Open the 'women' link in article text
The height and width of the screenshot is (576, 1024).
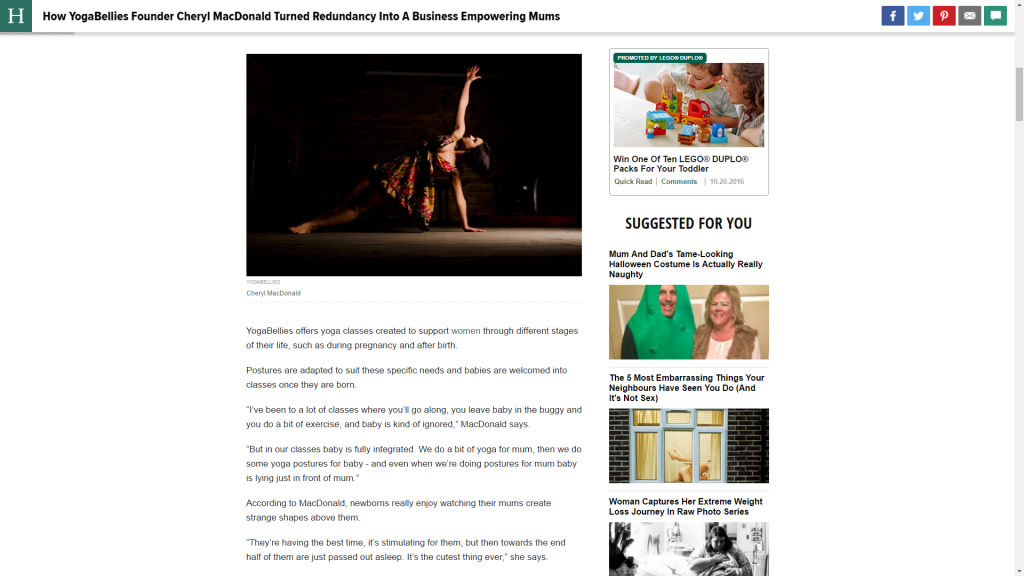click(466, 331)
